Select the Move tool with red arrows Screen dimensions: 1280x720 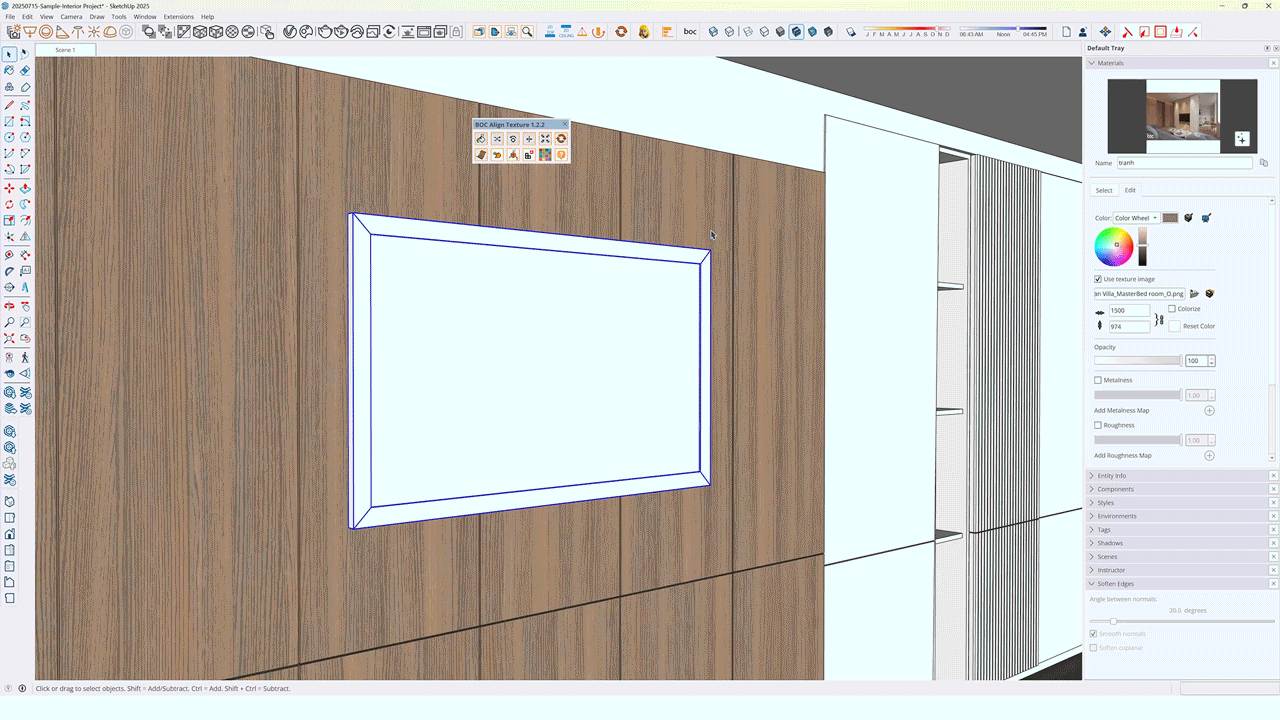pyautogui.click(x=10, y=188)
